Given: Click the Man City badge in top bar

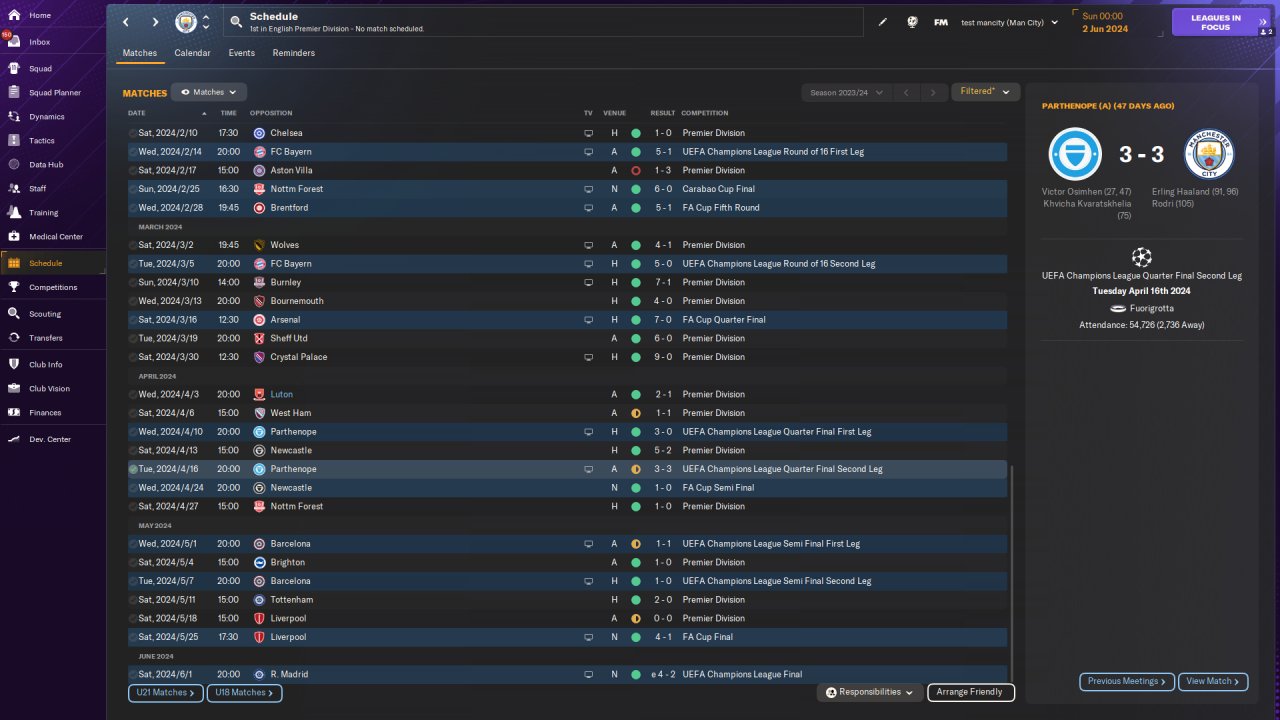Looking at the screenshot, I should click(x=186, y=22).
